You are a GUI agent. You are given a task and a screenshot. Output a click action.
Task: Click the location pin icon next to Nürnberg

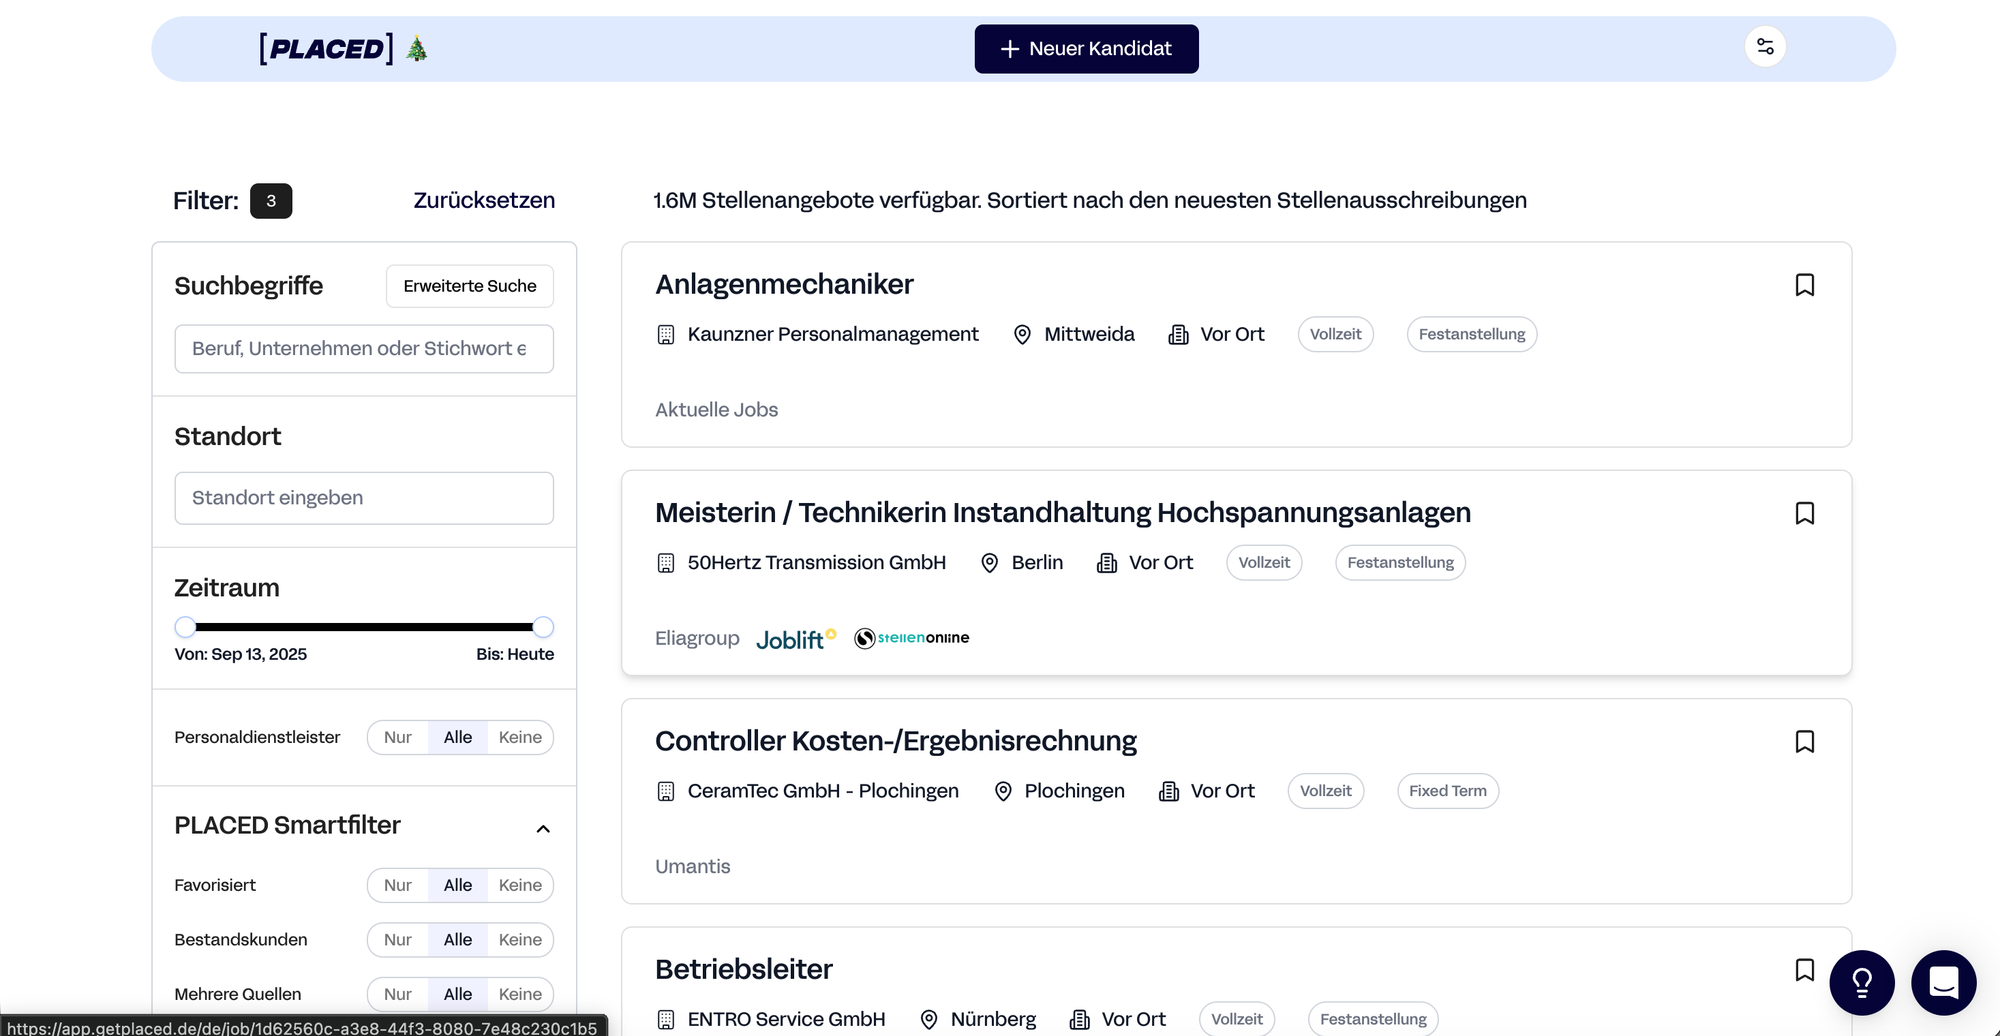(929, 1019)
